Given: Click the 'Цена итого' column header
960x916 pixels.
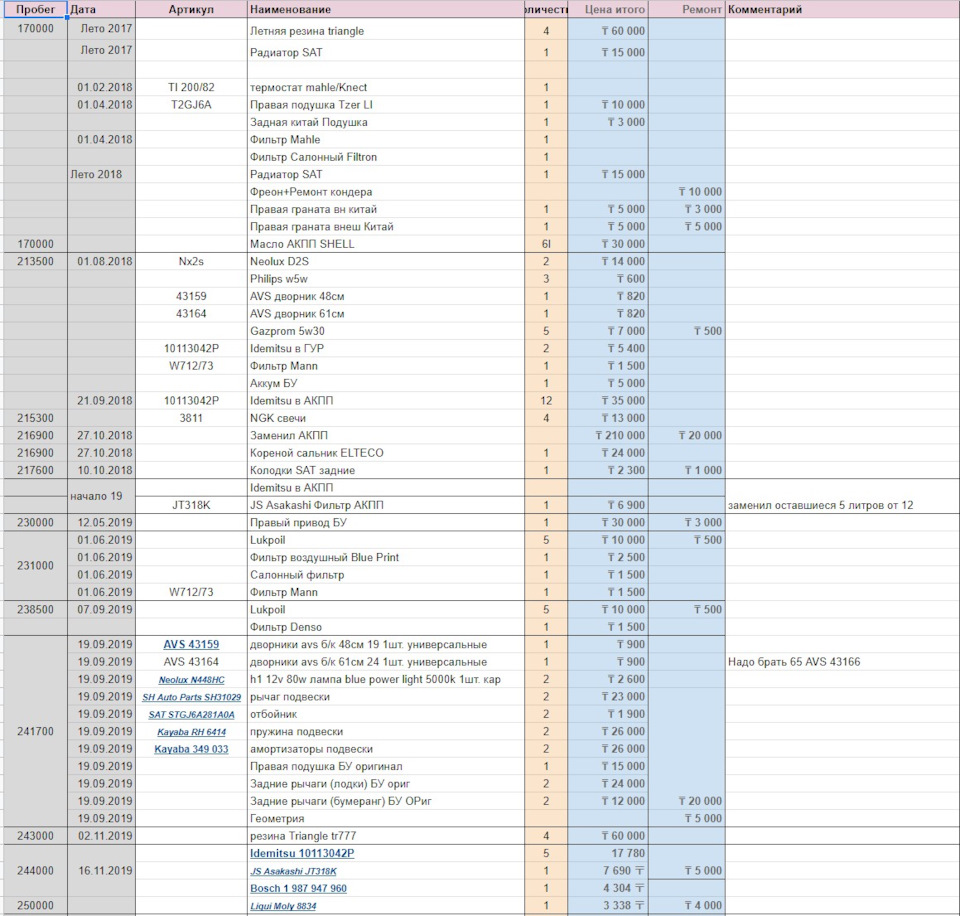Looking at the screenshot, I should [x=608, y=9].
